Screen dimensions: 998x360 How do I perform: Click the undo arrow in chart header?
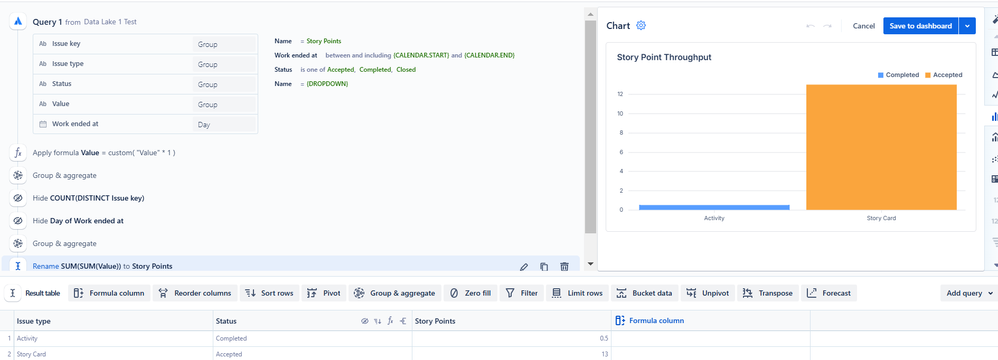pyautogui.click(x=810, y=26)
